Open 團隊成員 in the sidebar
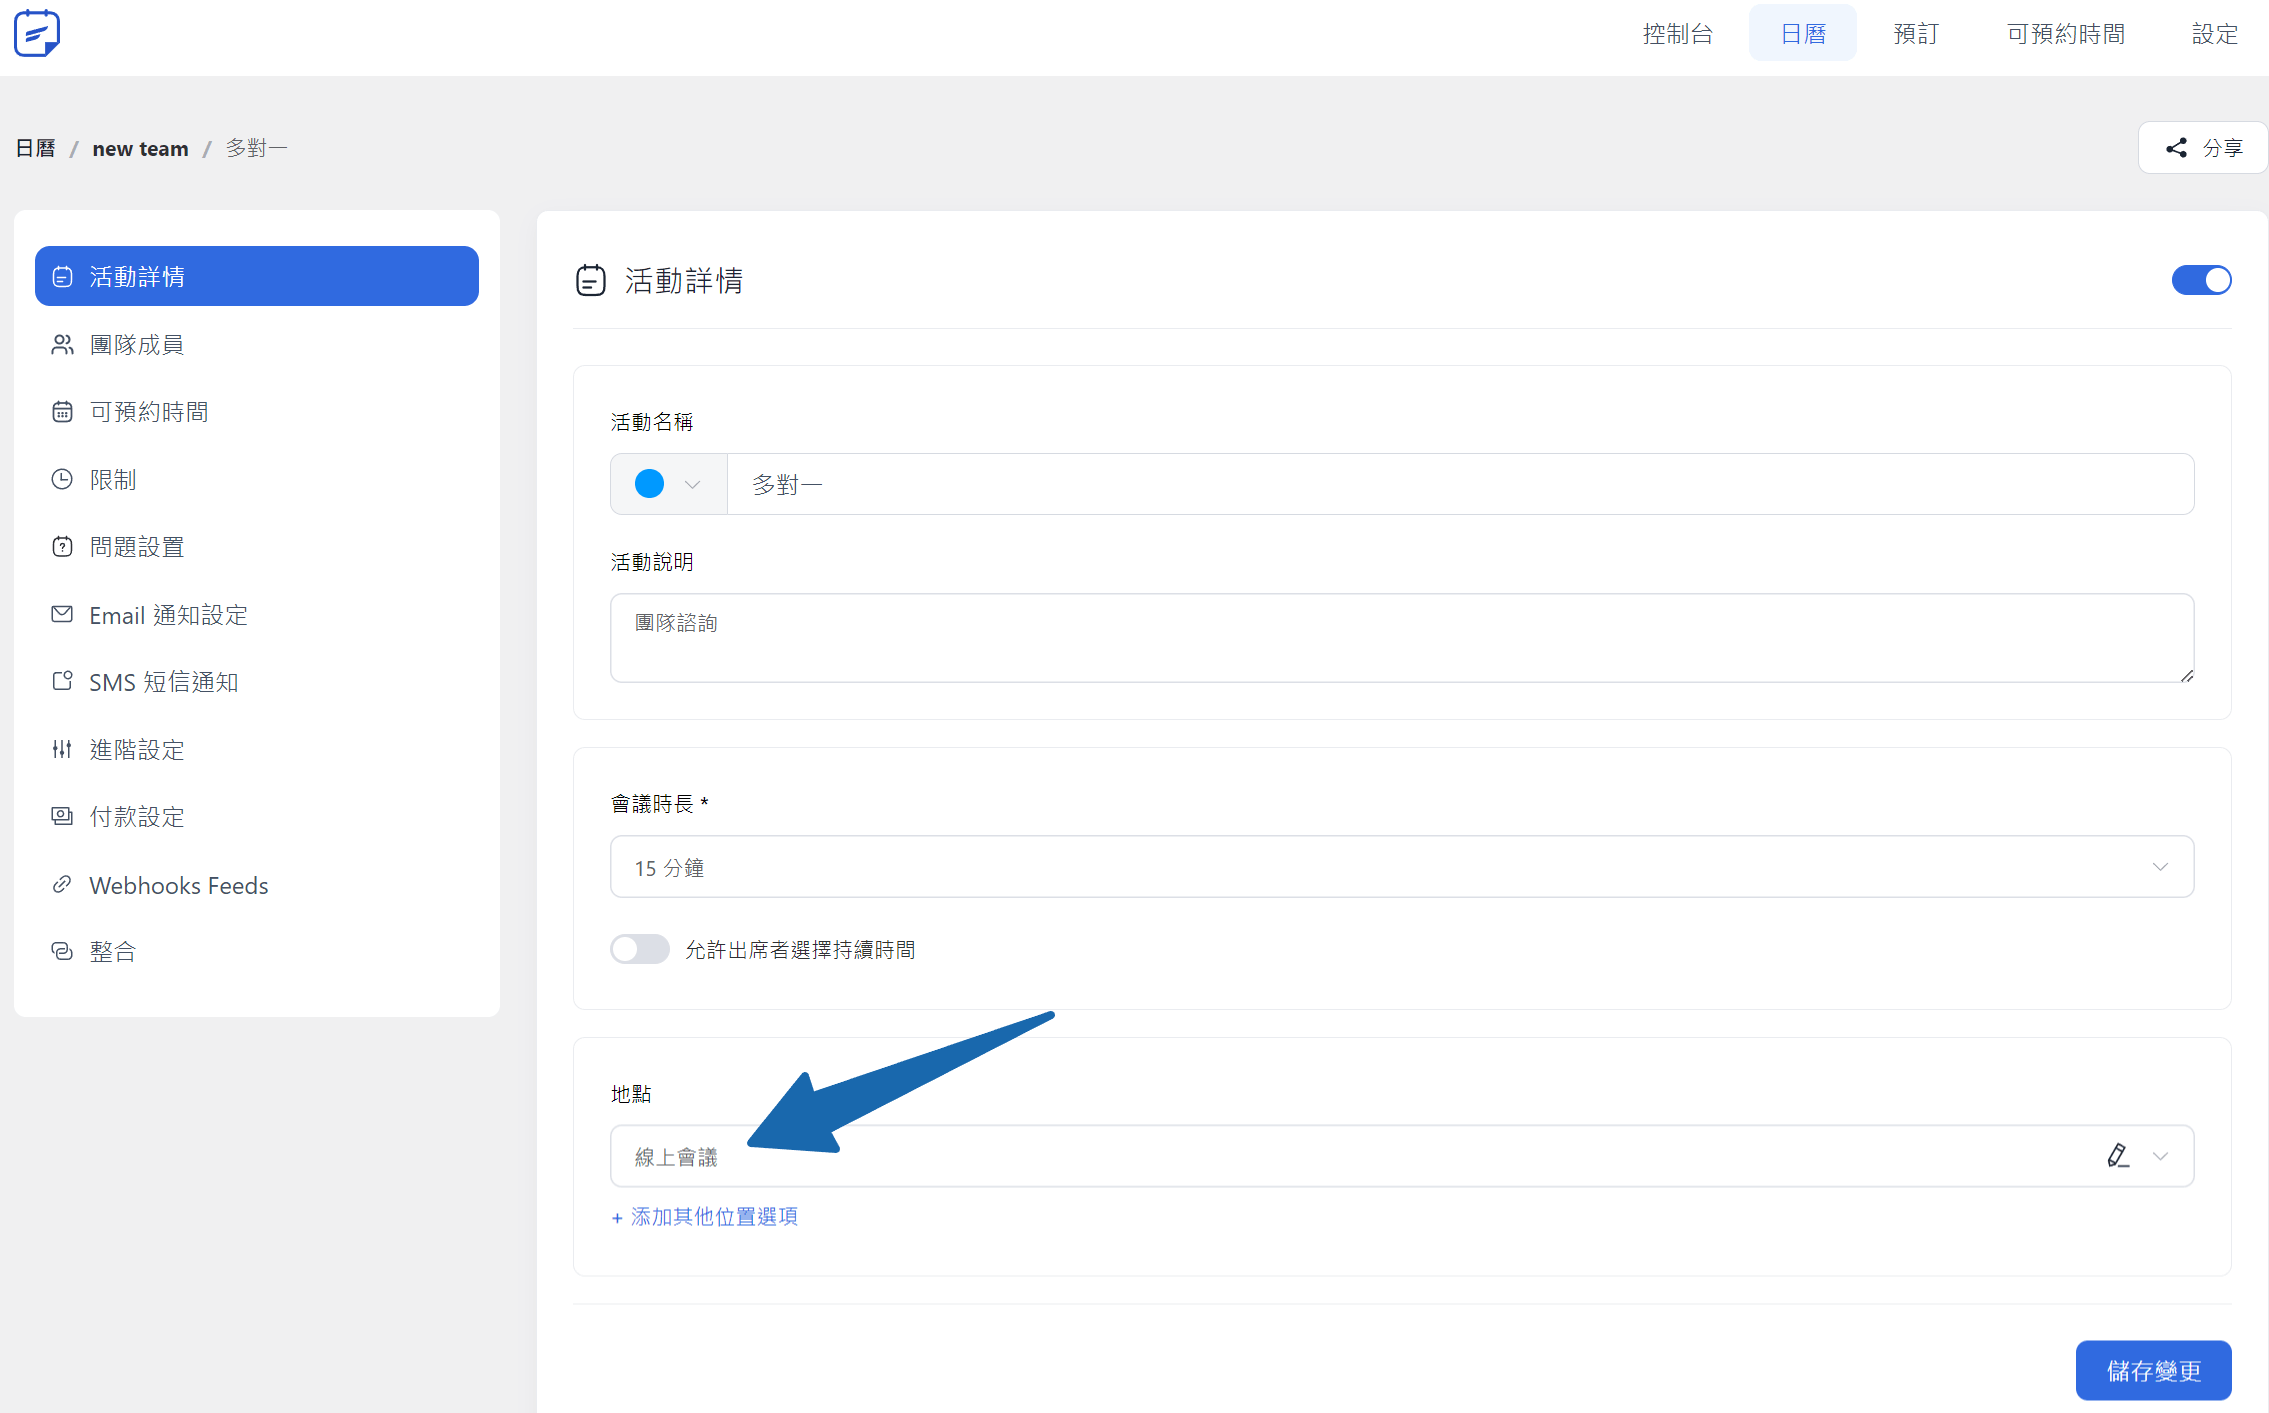Viewport: 2269px width, 1413px height. [137, 345]
